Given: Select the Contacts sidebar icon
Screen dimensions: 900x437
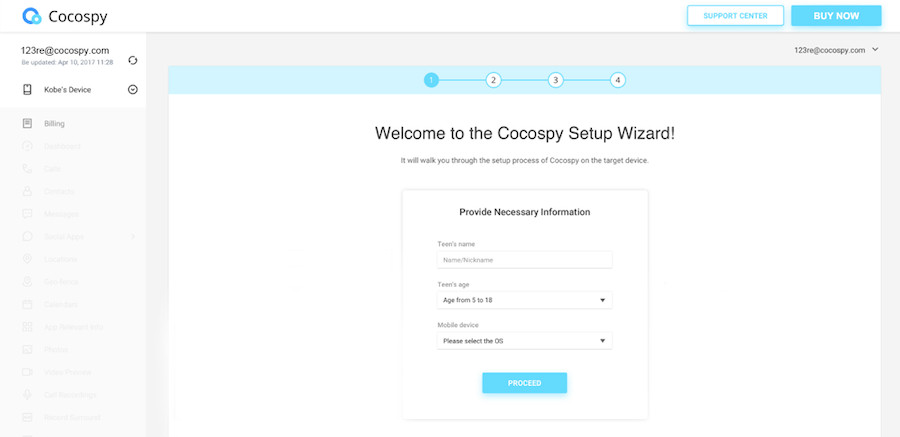Looking at the screenshot, I should (27, 191).
